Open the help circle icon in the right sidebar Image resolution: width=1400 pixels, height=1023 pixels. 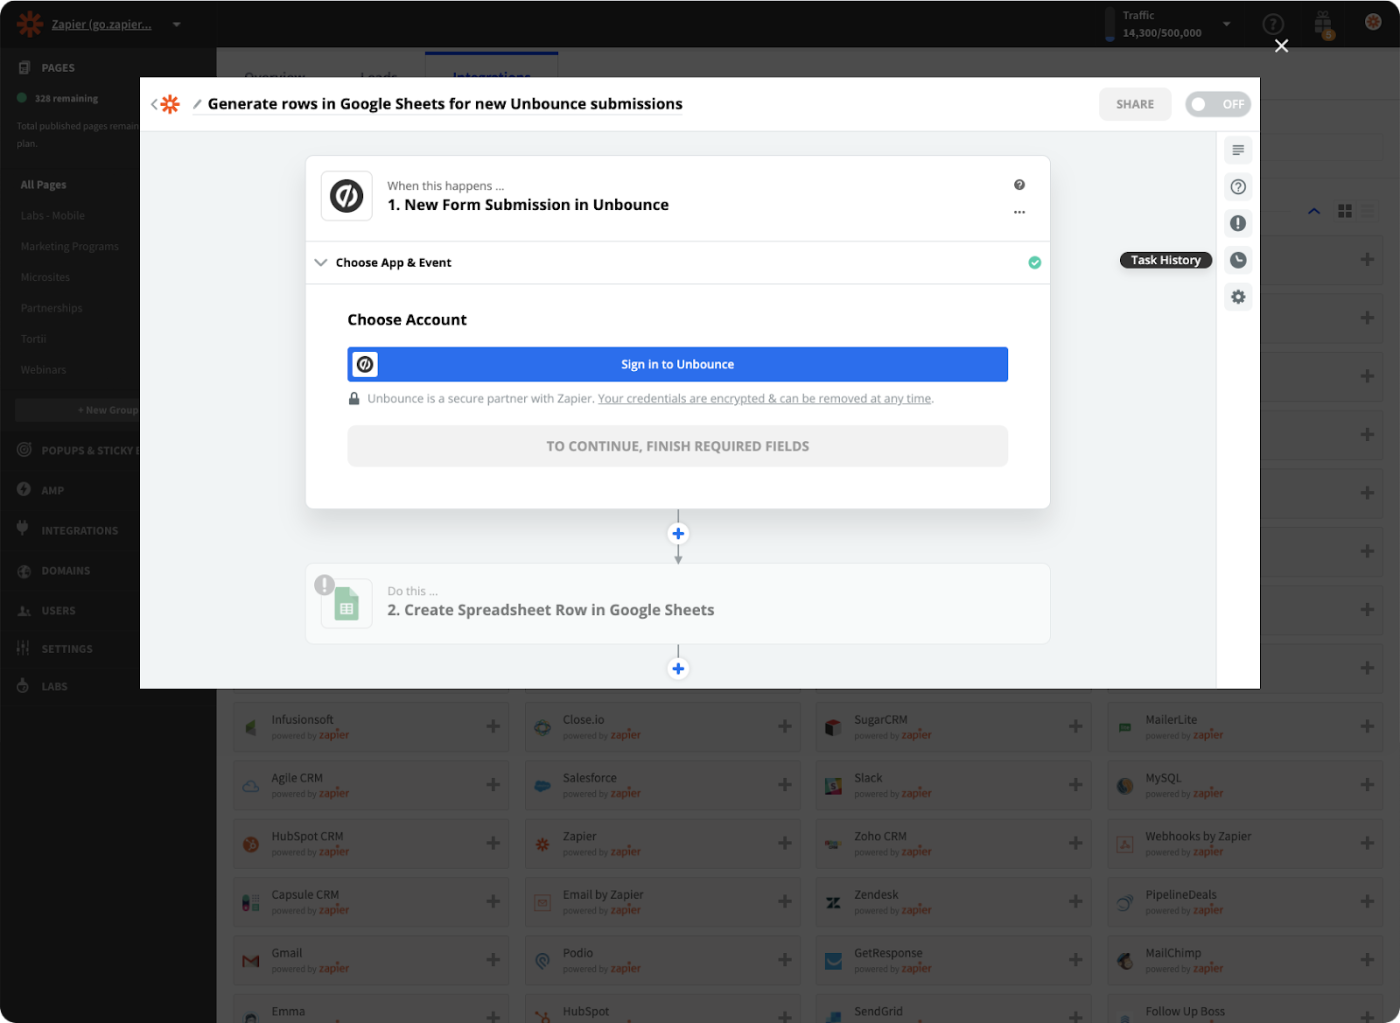coord(1238,187)
